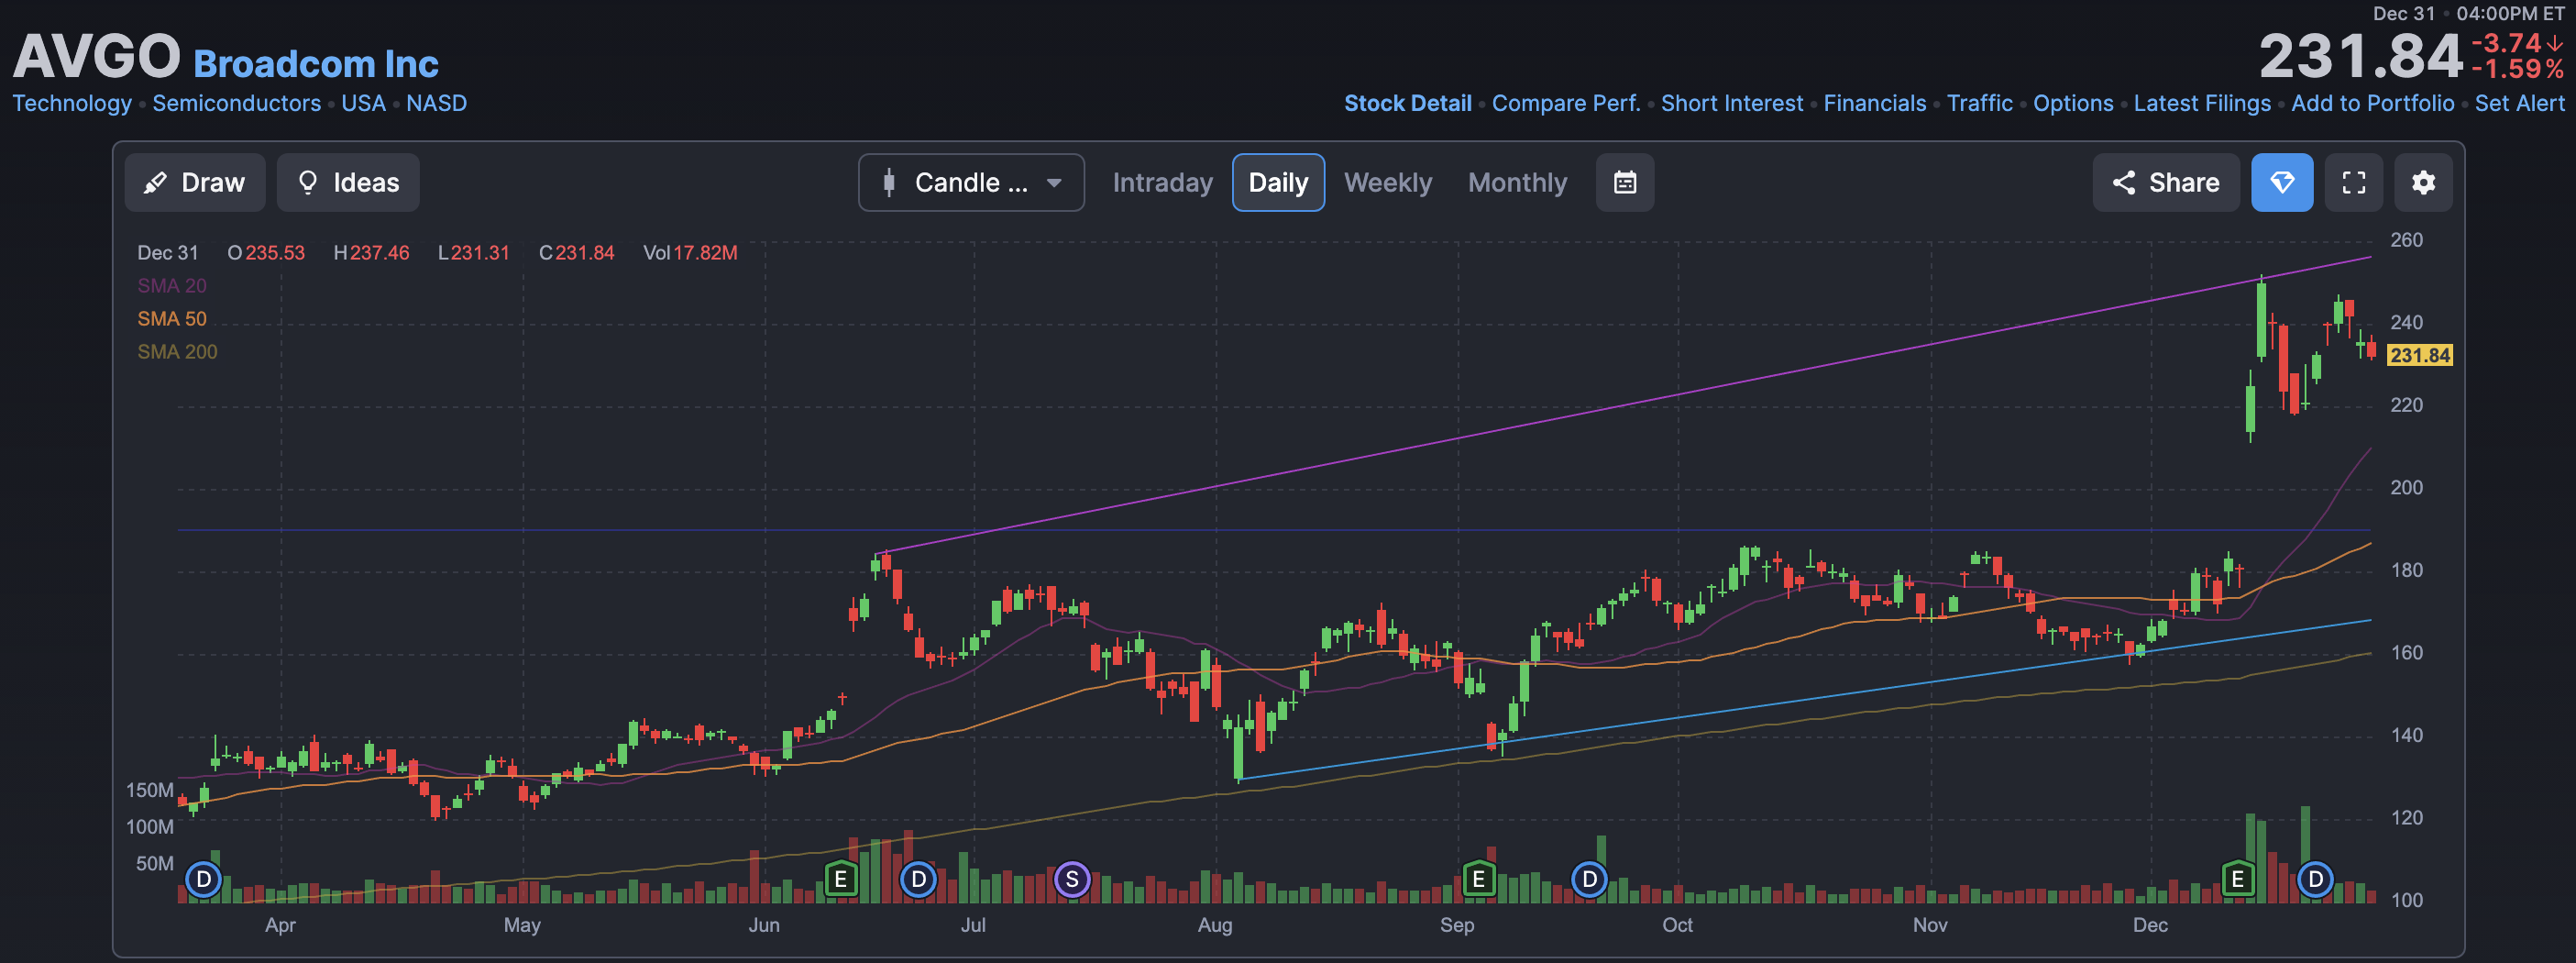Click the dividend D marker in late September
Screen dimensions: 2576x963
(x=1589, y=879)
